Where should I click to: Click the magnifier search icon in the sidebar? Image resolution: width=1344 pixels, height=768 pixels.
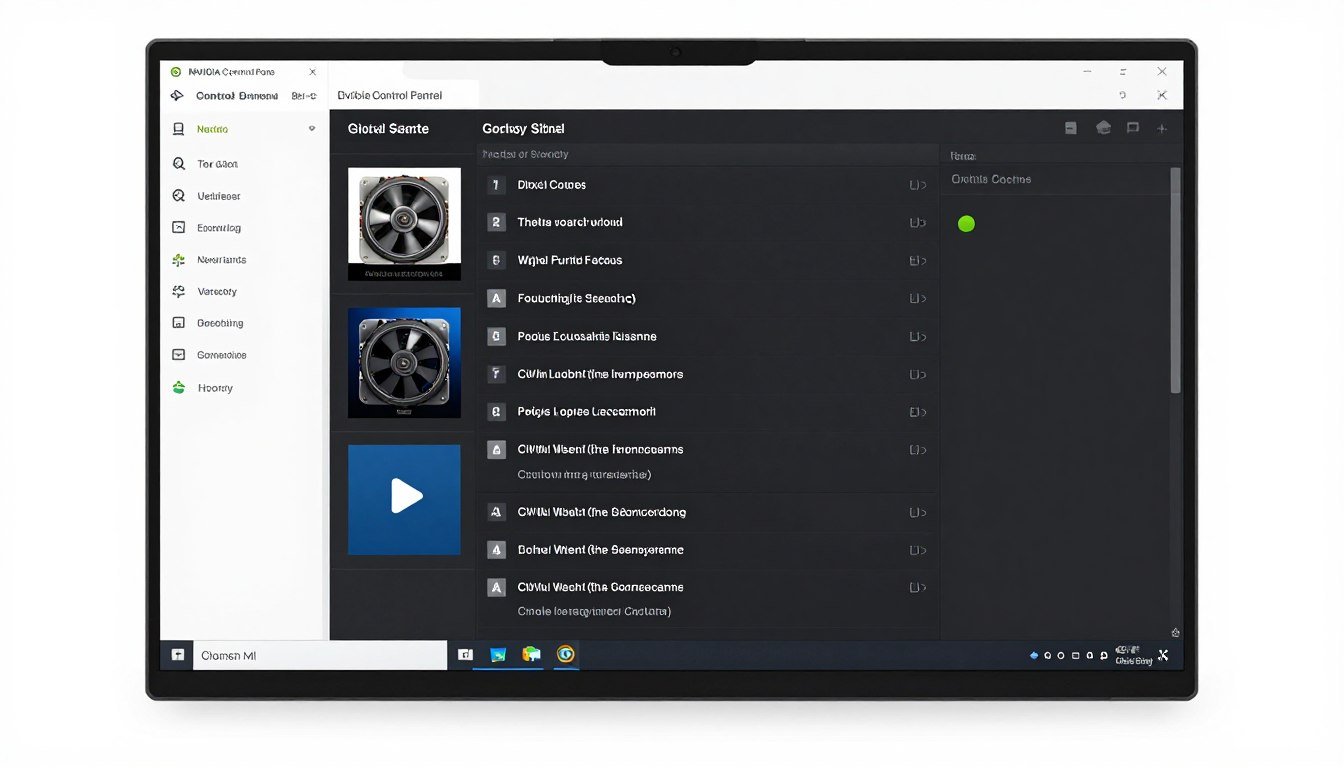176,163
